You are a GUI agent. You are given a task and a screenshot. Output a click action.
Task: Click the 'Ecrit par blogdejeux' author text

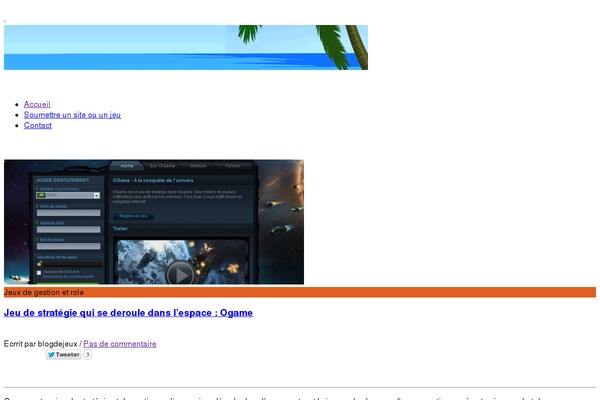(x=41, y=344)
